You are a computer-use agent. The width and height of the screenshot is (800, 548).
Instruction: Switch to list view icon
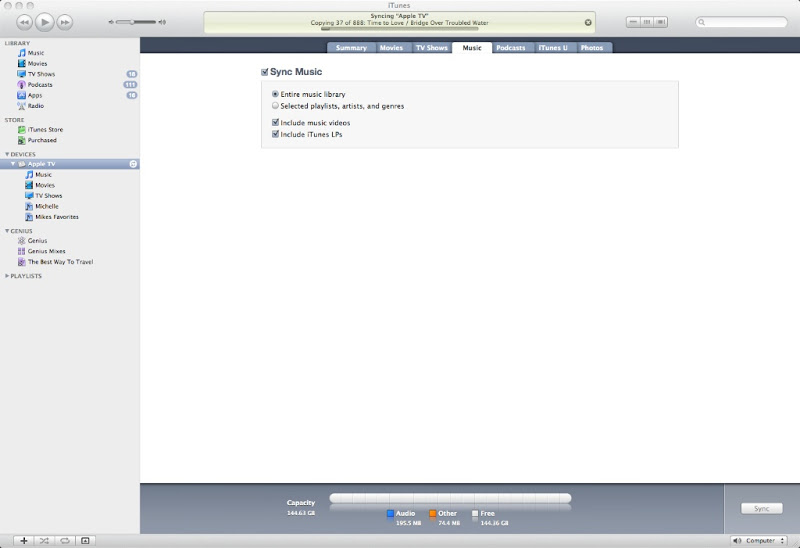click(x=633, y=22)
